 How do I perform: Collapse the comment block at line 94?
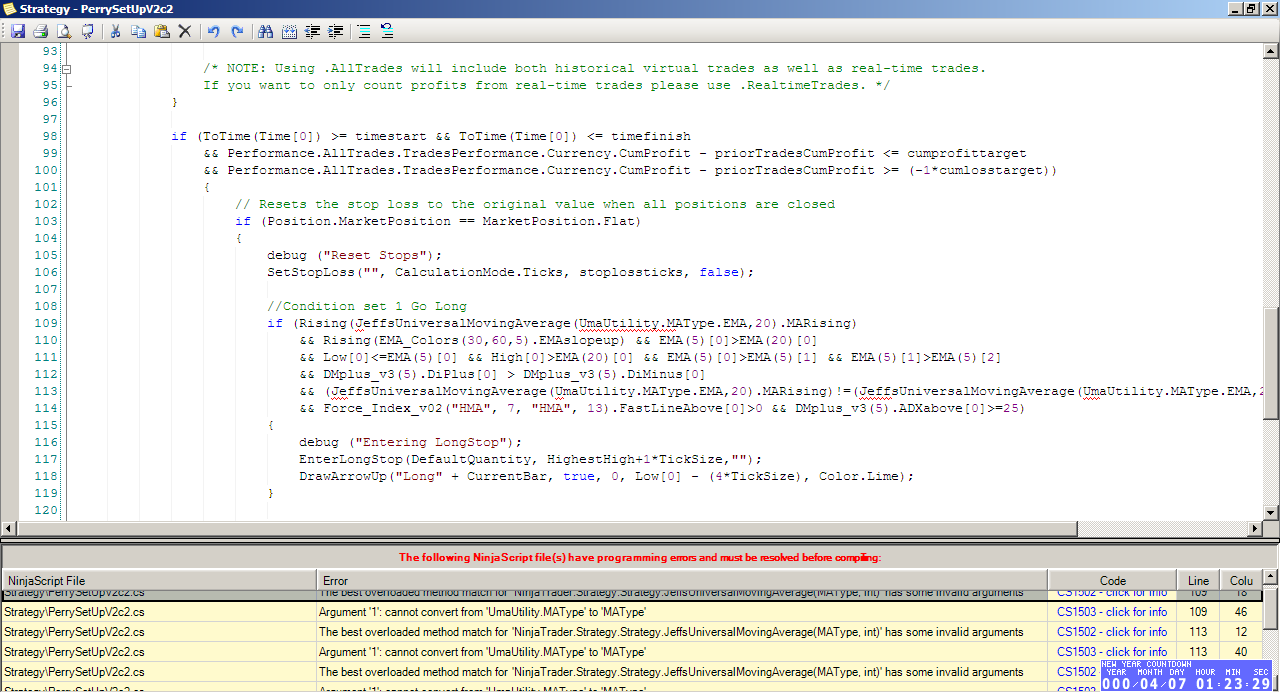(x=67, y=69)
